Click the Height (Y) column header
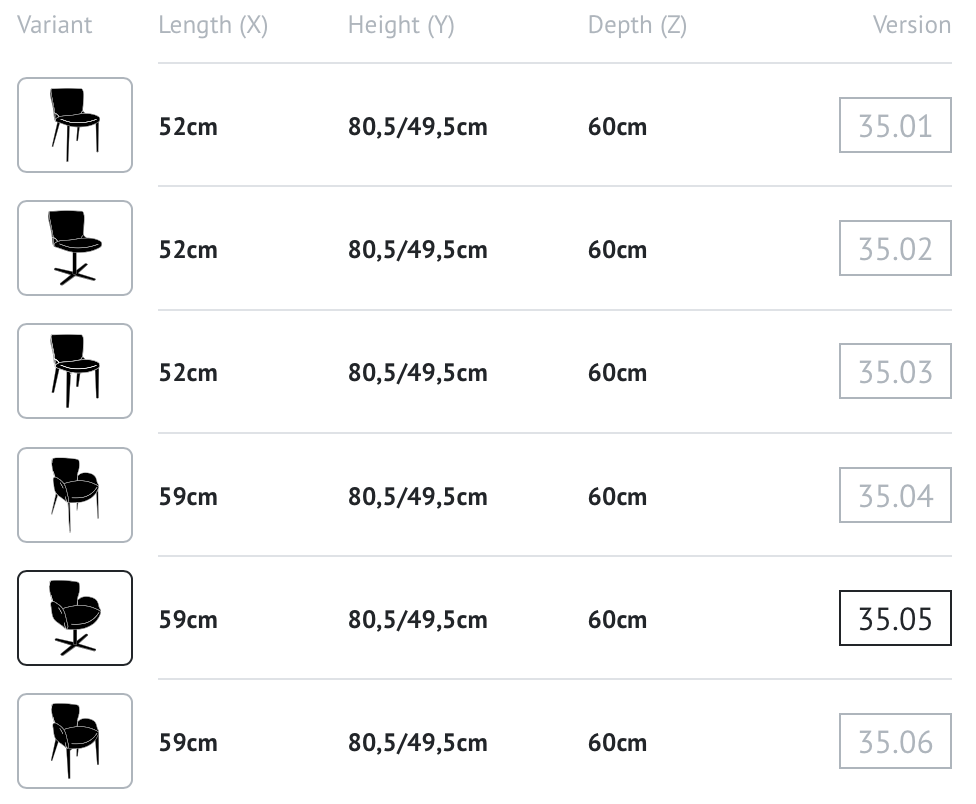 tap(401, 26)
